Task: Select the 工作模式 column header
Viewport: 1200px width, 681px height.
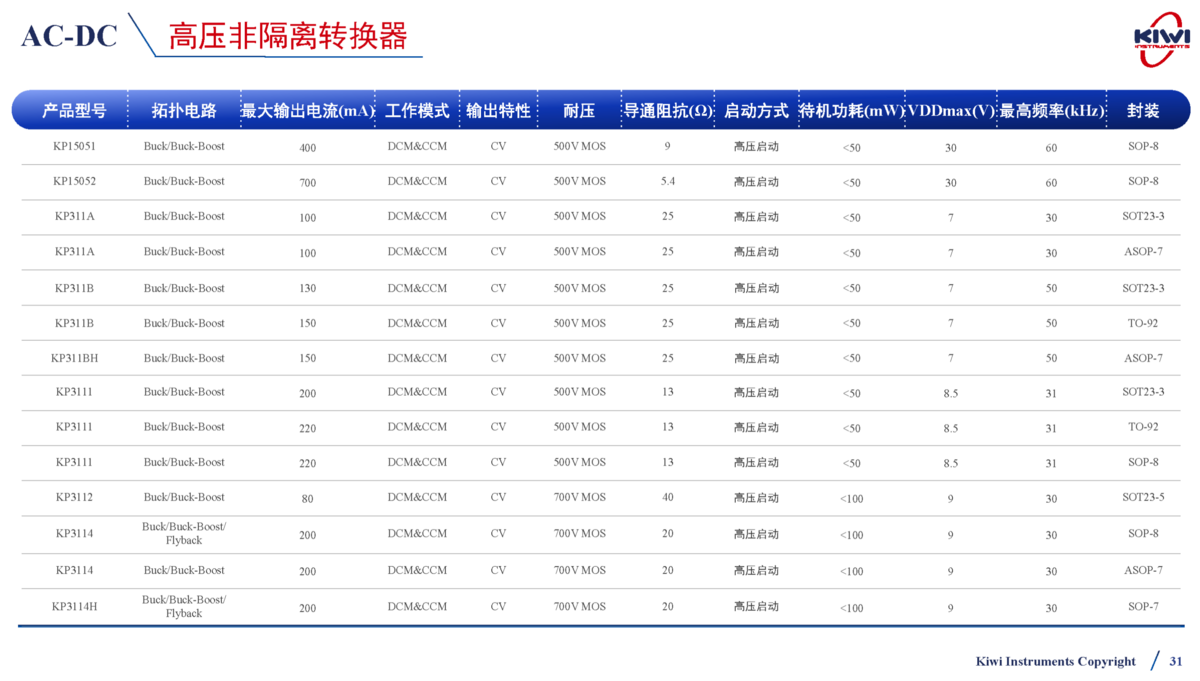Action: tap(417, 111)
